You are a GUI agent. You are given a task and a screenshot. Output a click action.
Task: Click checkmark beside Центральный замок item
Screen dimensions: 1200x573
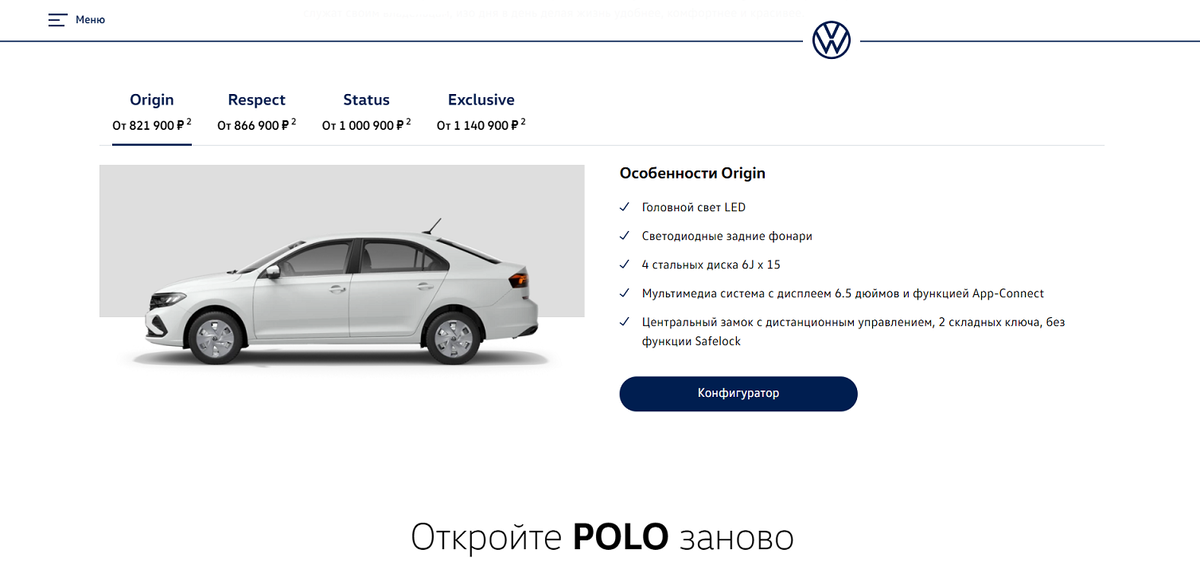[x=624, y=322]
